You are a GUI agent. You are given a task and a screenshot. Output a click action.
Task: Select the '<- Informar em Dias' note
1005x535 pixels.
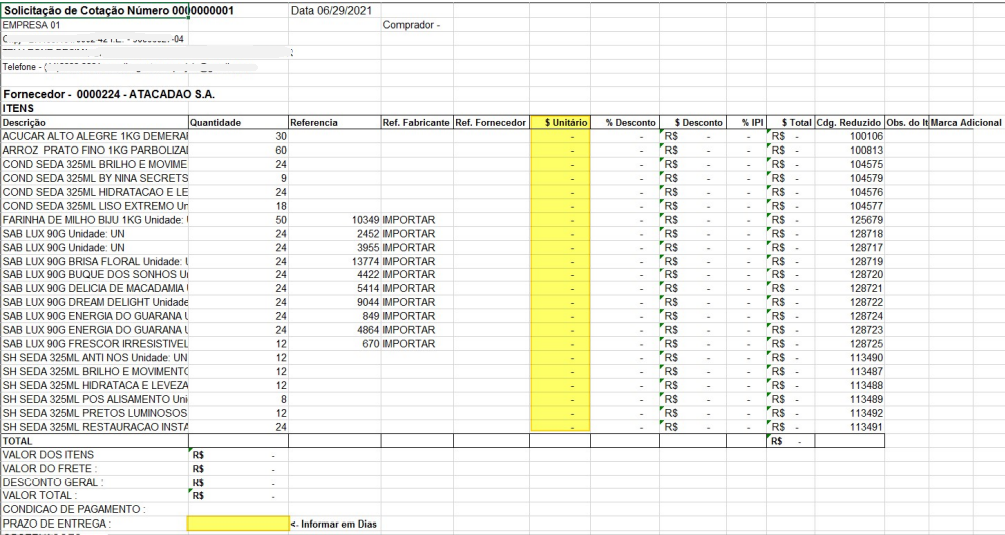pyautogui.click(x=334, y=524)
